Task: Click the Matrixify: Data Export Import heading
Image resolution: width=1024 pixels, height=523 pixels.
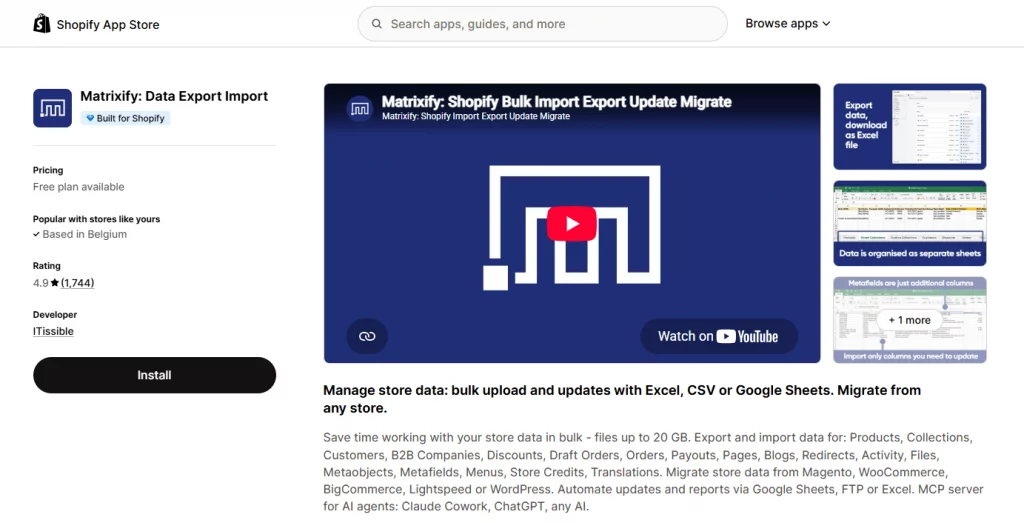Action: pyautogui.click(x=174, y=96)
